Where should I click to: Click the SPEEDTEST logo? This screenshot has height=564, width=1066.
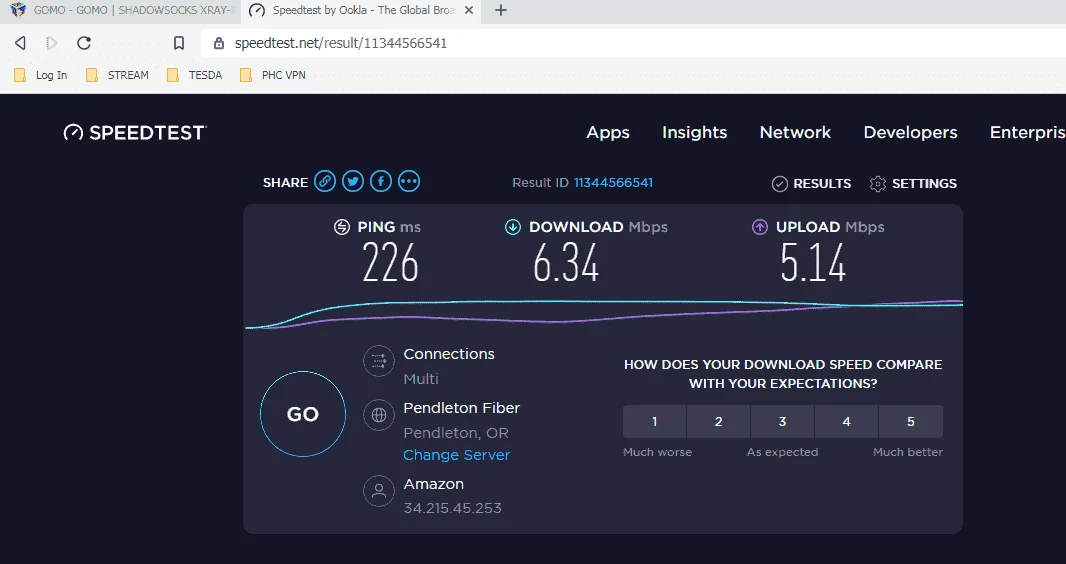(135, 133)
